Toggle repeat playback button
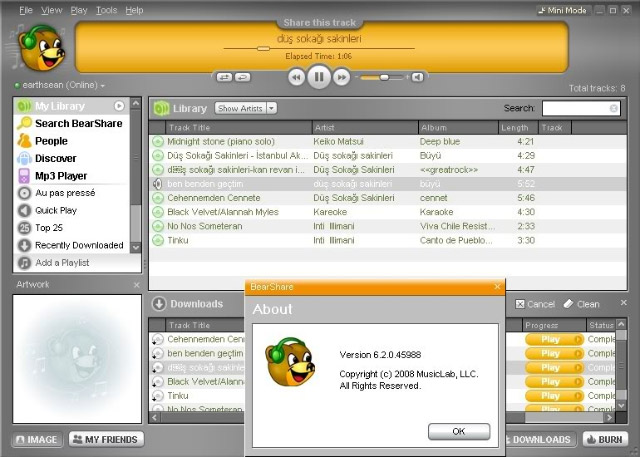The height and width of the screenshot is (457, 640). pyautogui.click(x=242, y=77)
